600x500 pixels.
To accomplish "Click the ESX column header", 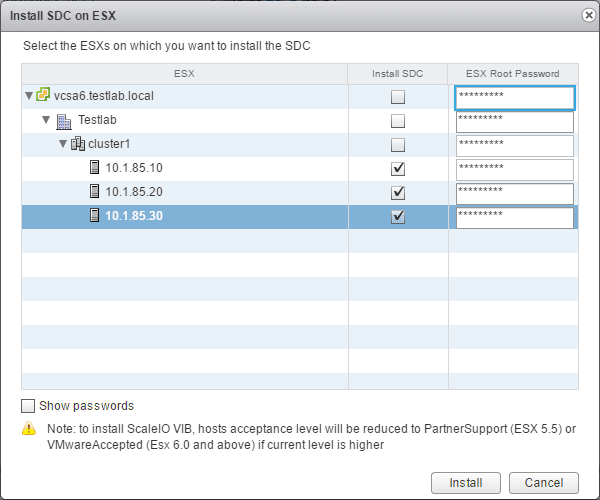I will click(184, 73).
